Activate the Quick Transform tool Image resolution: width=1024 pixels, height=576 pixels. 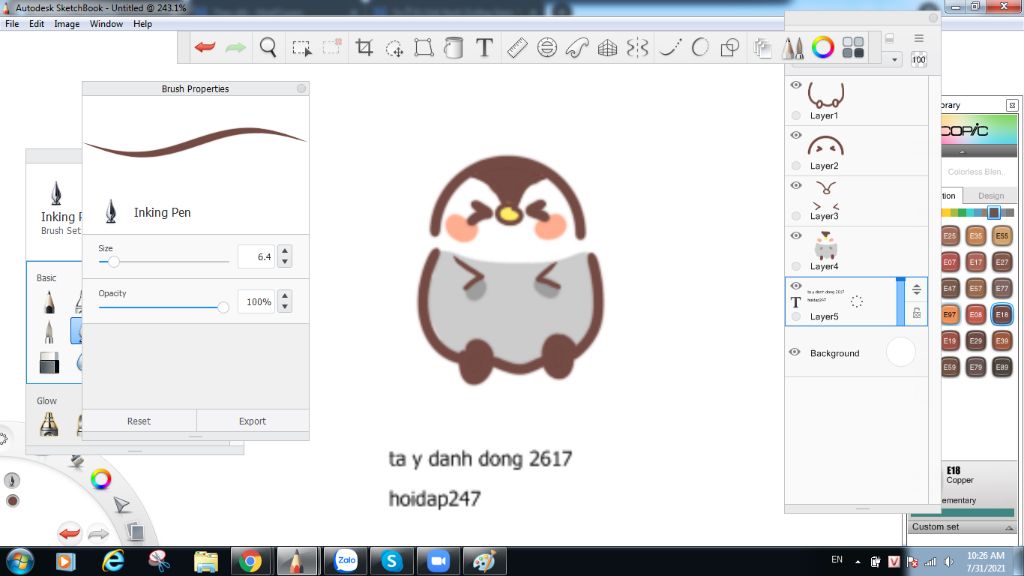tap(394, 48)
